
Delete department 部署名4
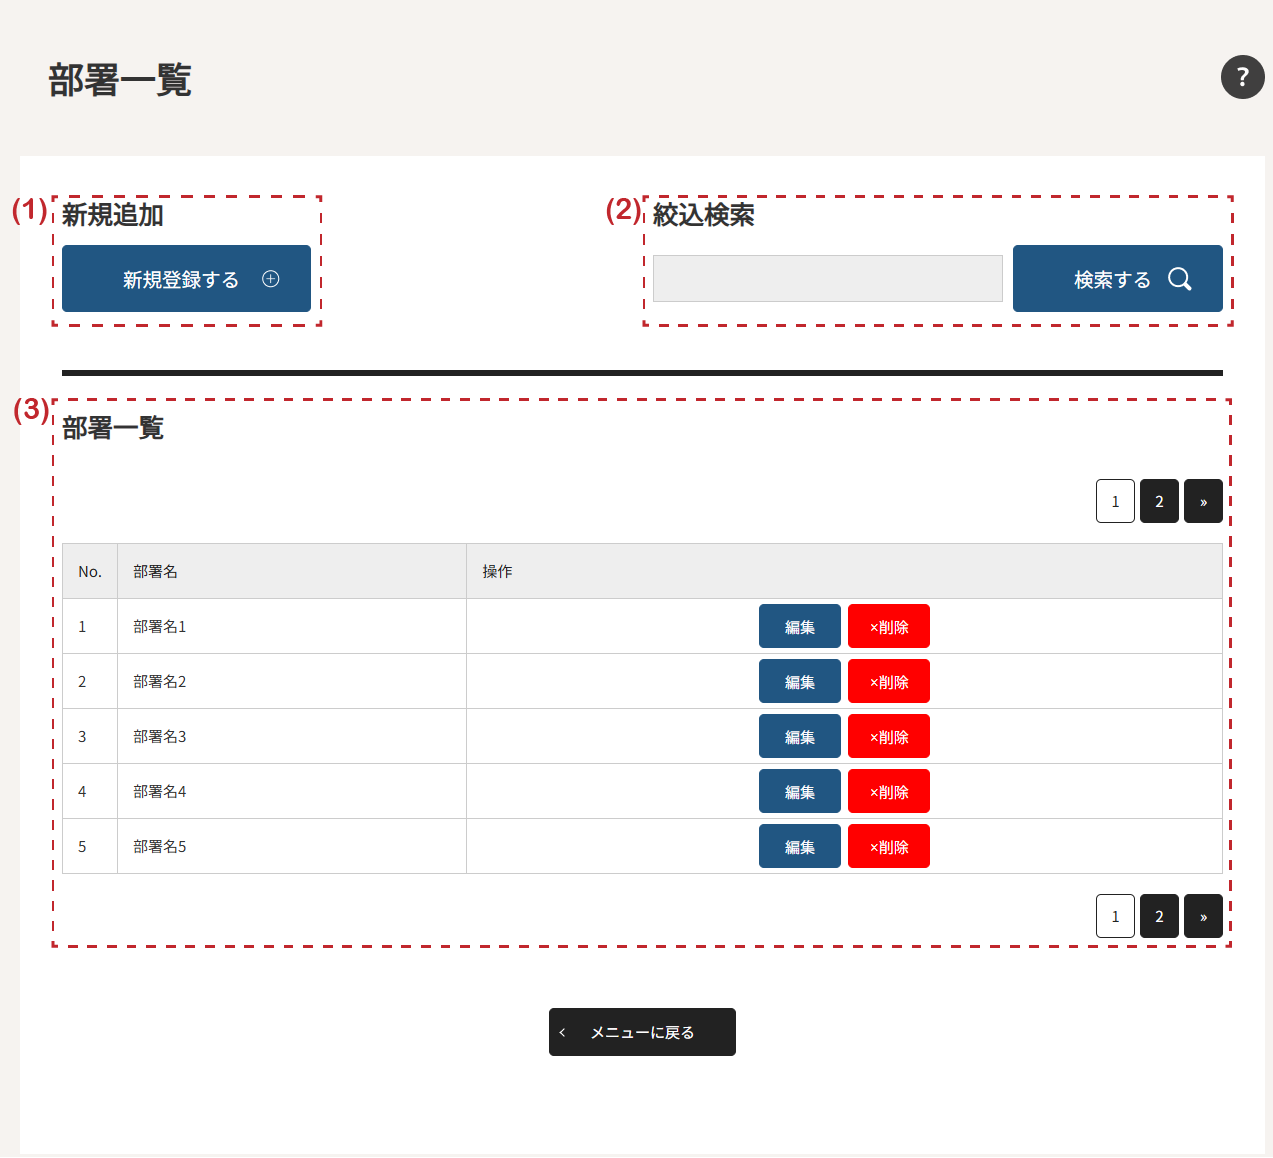[888, 792]
